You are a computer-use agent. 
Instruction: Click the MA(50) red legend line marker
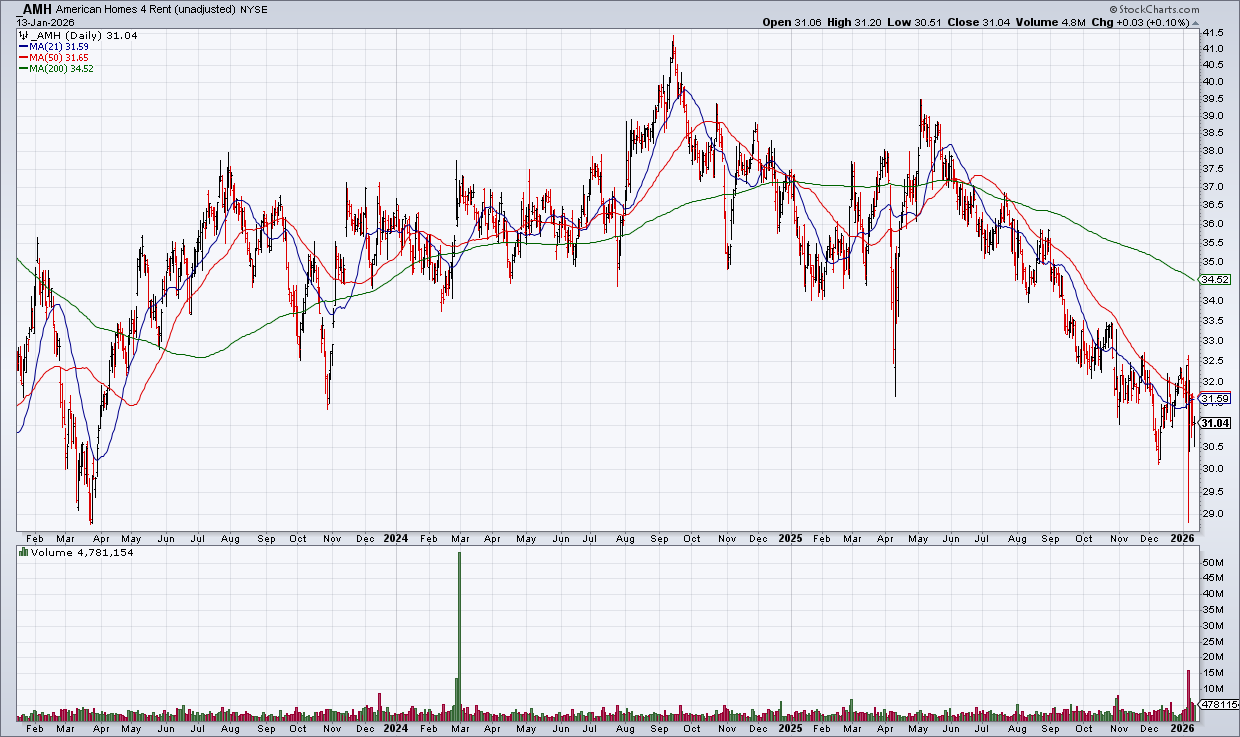tap(23, 57)
